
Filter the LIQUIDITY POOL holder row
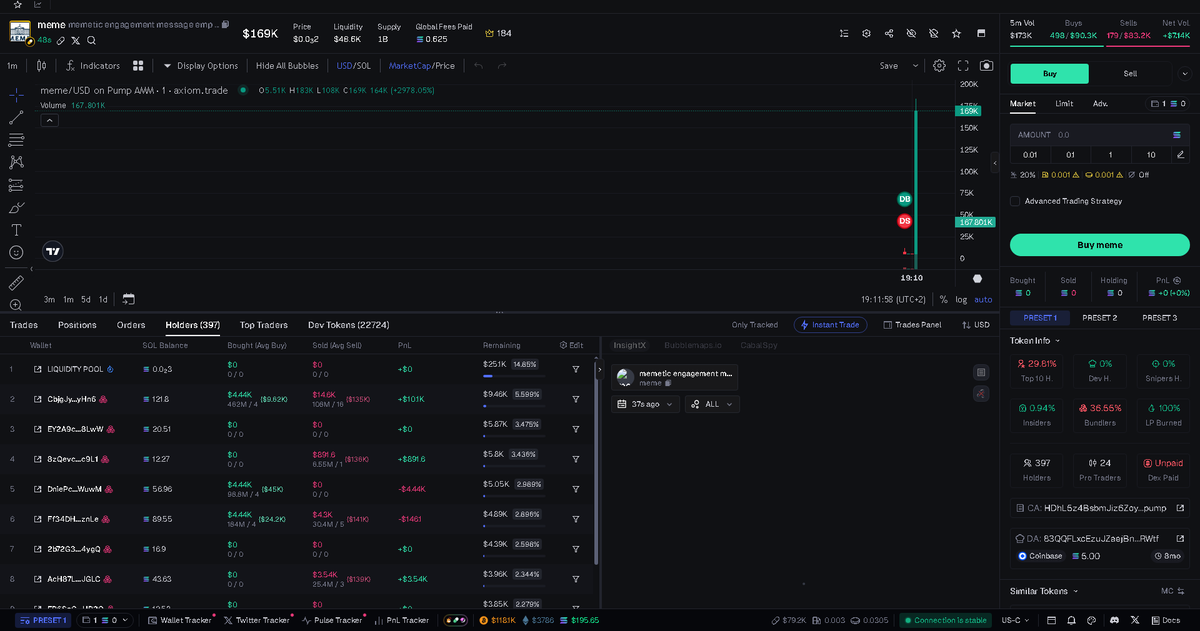tap(576, 369)
